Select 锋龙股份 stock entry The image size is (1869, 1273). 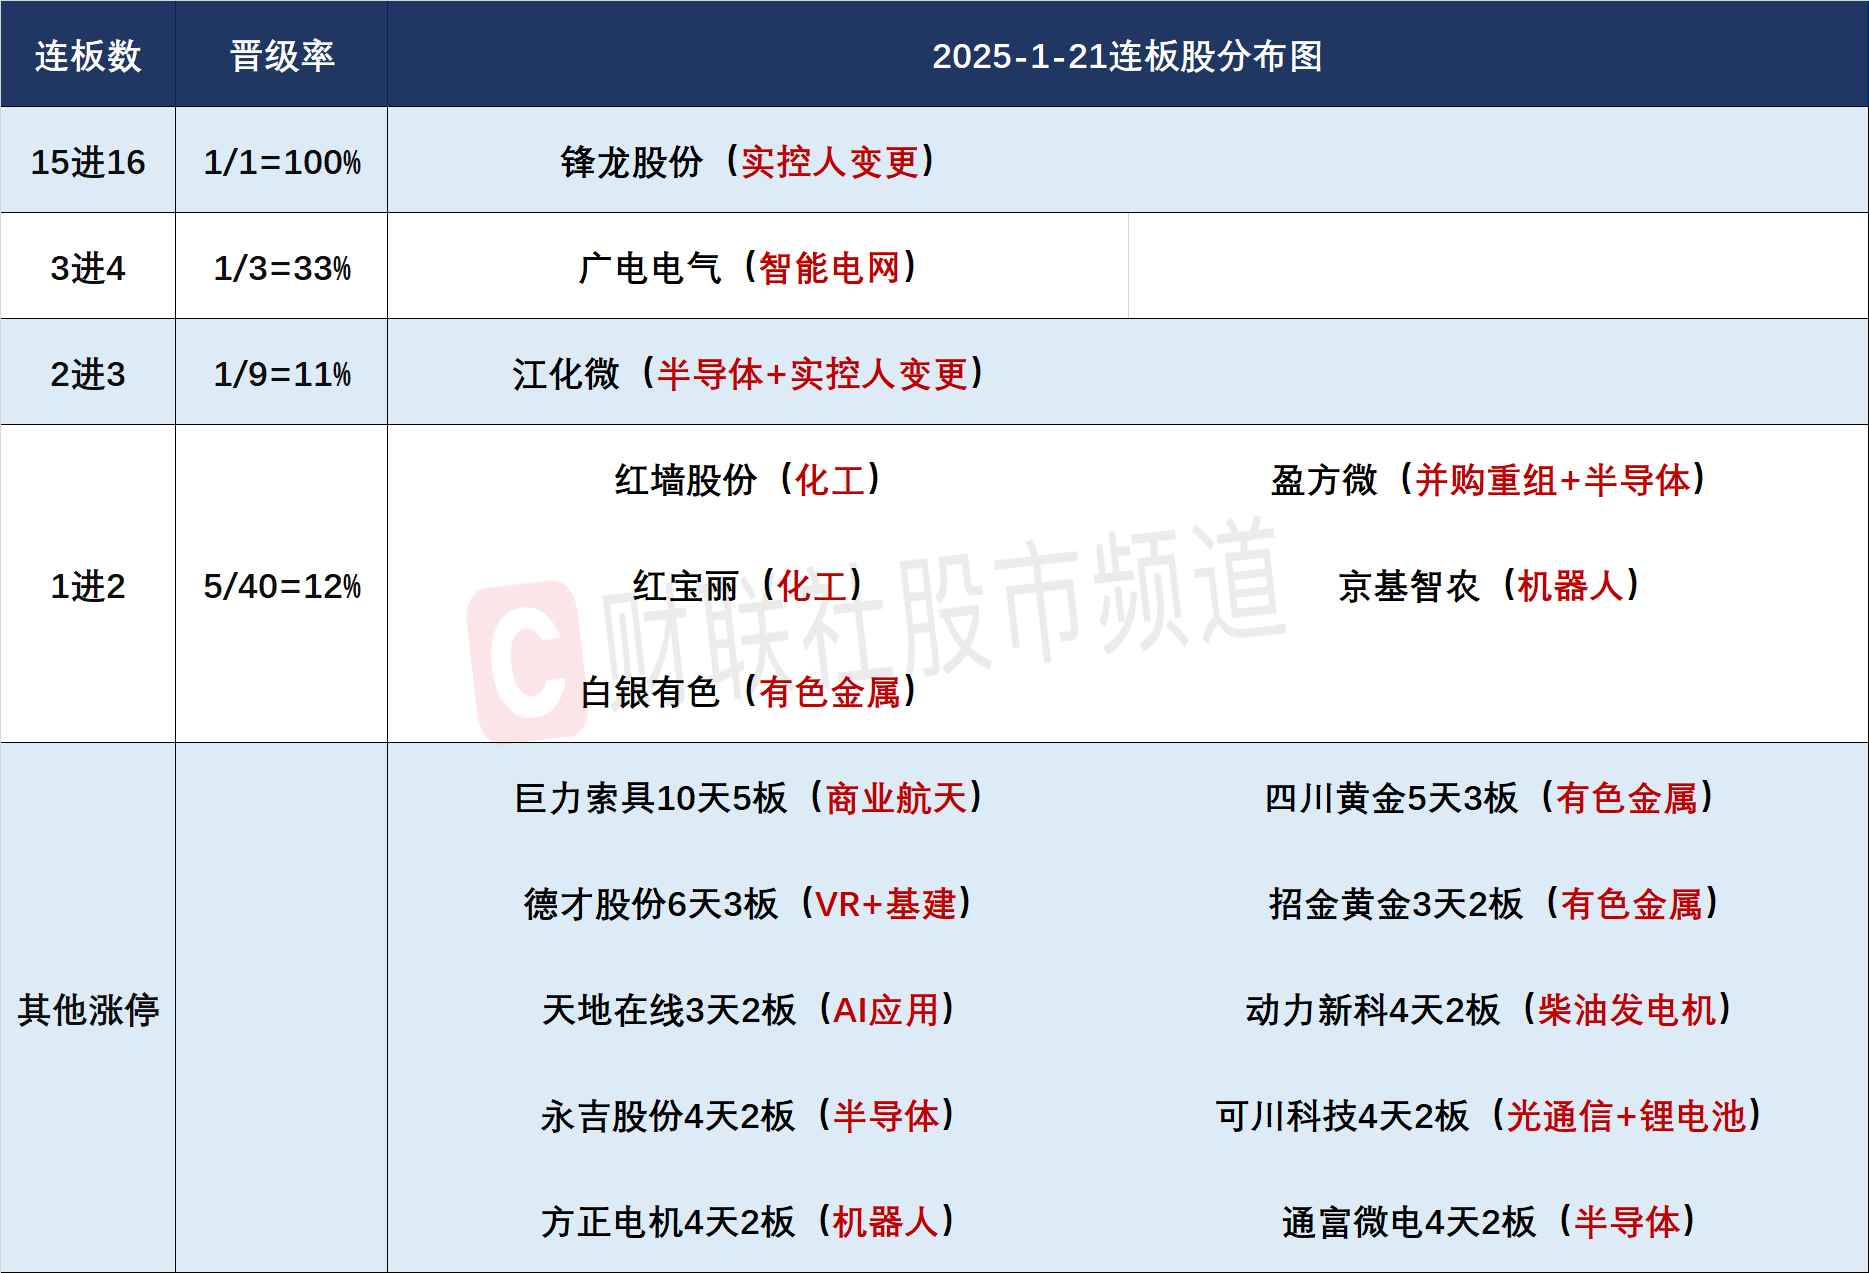pyautogui.click(x=748, y=162)
